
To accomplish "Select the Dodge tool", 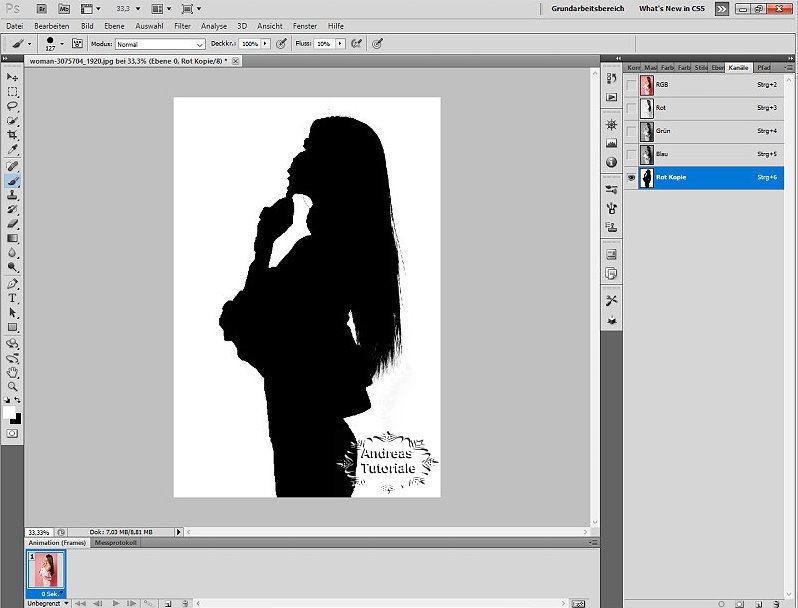I will [12, 267].
